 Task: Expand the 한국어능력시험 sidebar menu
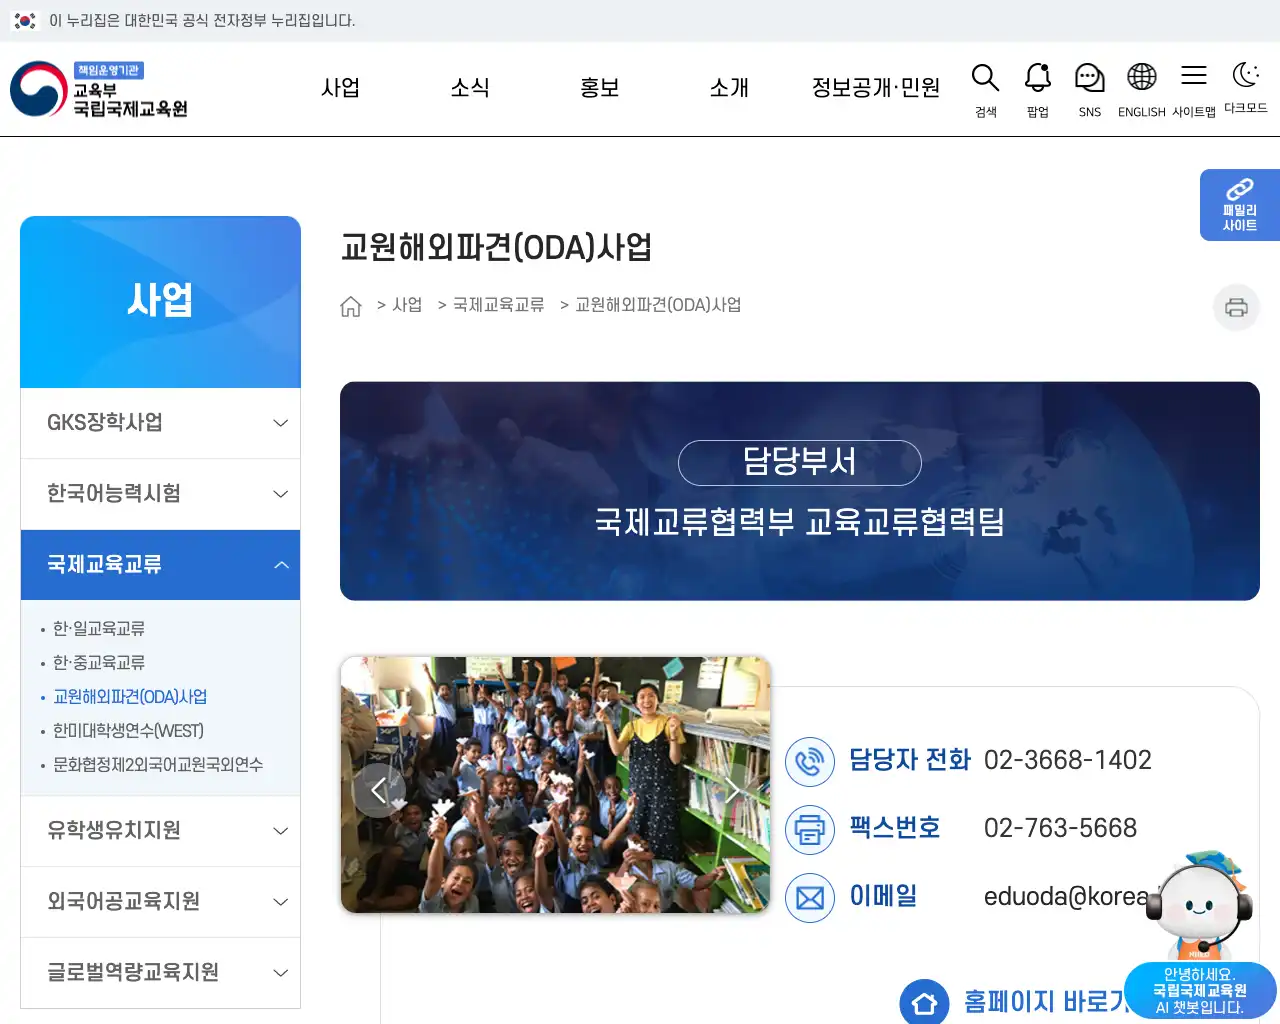(160, 494)
